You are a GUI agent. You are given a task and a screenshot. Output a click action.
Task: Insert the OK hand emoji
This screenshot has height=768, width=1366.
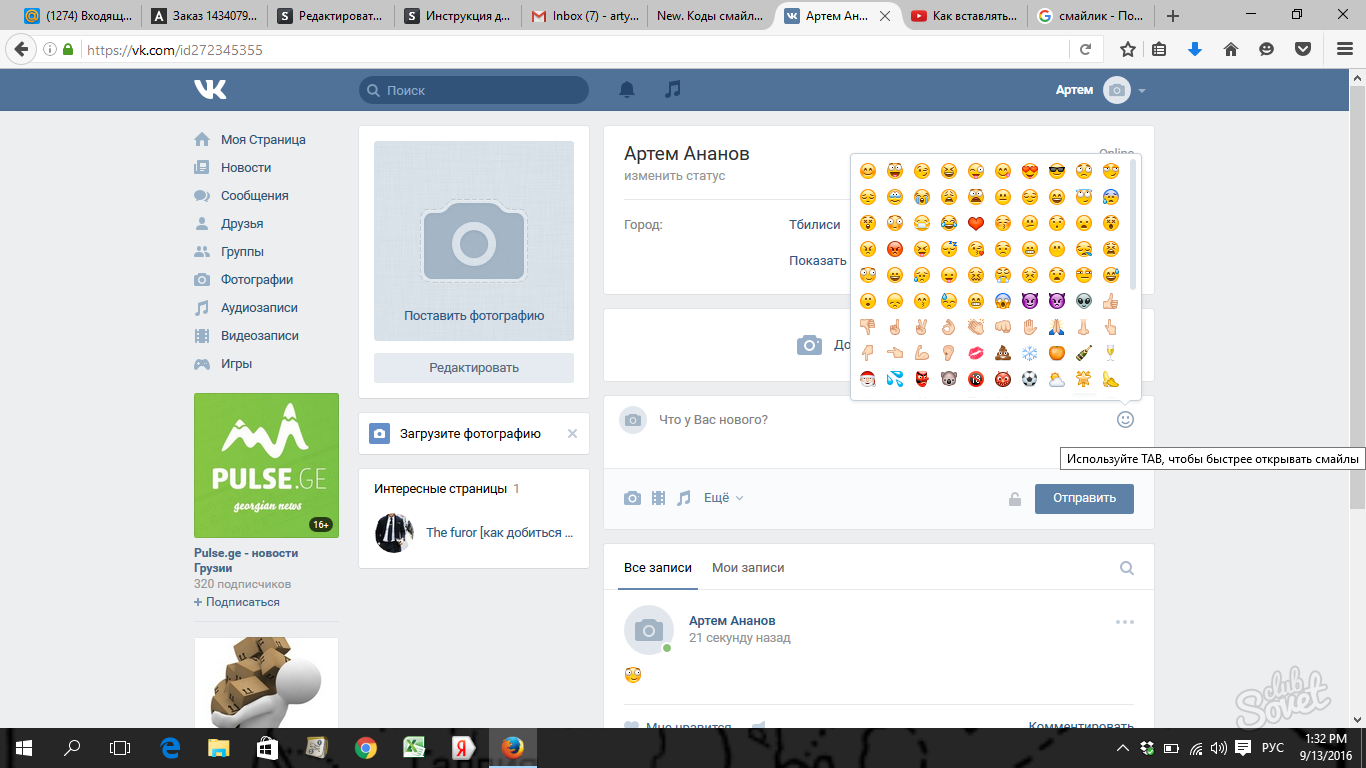click(949, 327)
